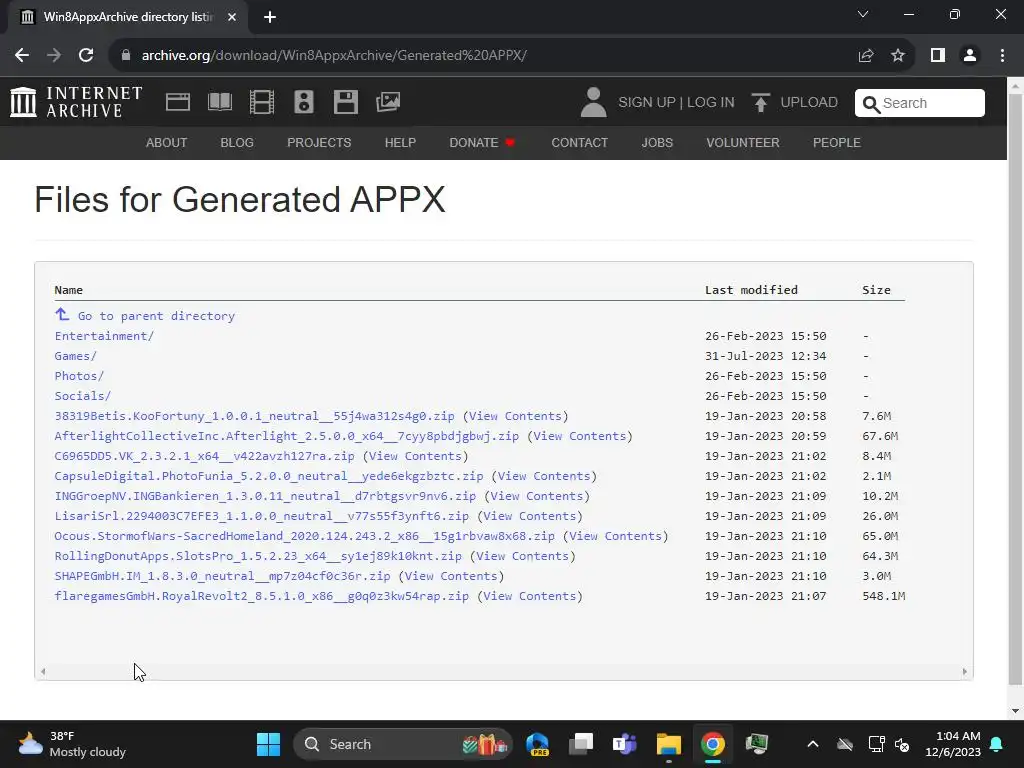The width and height of the screenshot is (1024, 768).
Task: Click the address bar URL
Action: click(x=334, y=56)
